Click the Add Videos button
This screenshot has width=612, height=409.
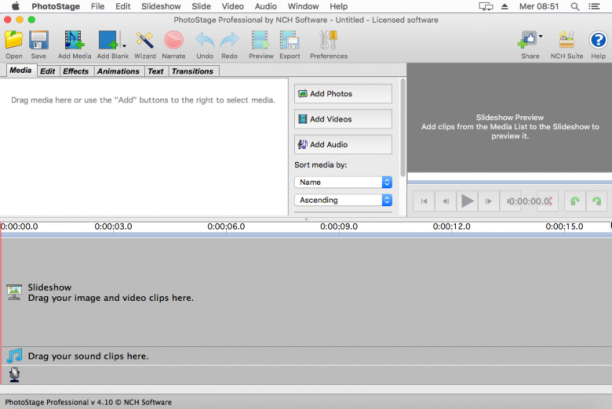point(343,119)
